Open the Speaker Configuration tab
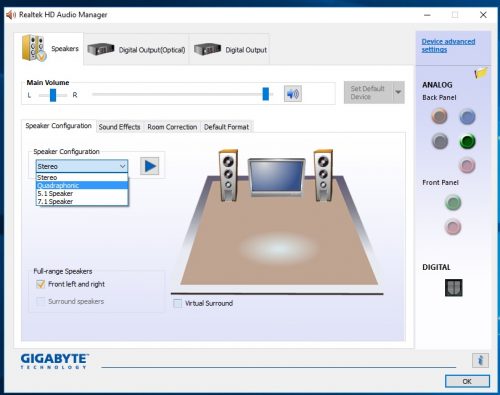500x395 pixels. coord(59,126)
